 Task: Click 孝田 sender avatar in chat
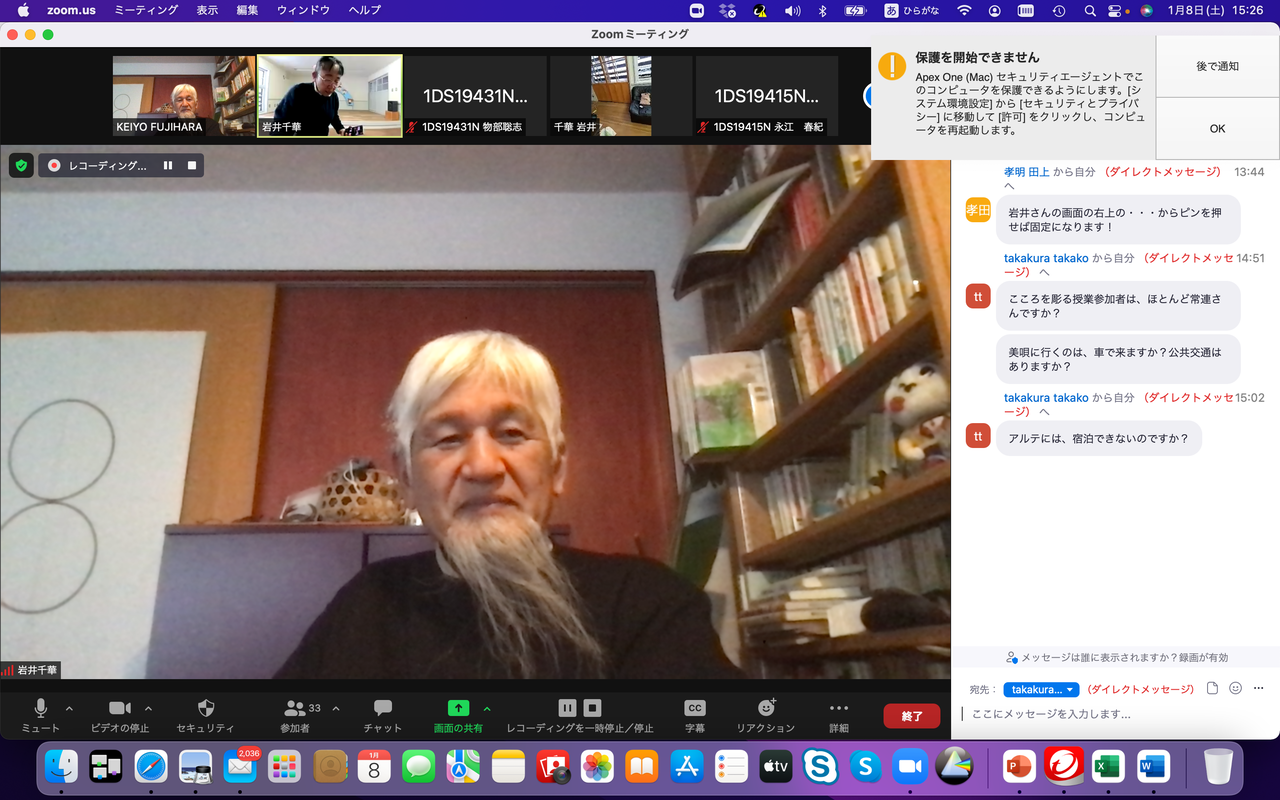(x=978, y=210)
